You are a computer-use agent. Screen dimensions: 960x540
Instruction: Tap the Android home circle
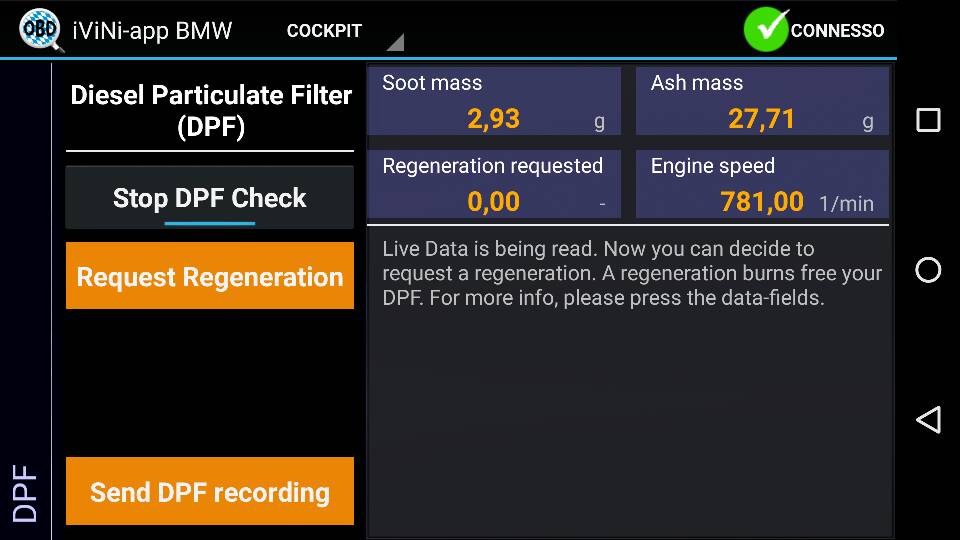[928, 270]
